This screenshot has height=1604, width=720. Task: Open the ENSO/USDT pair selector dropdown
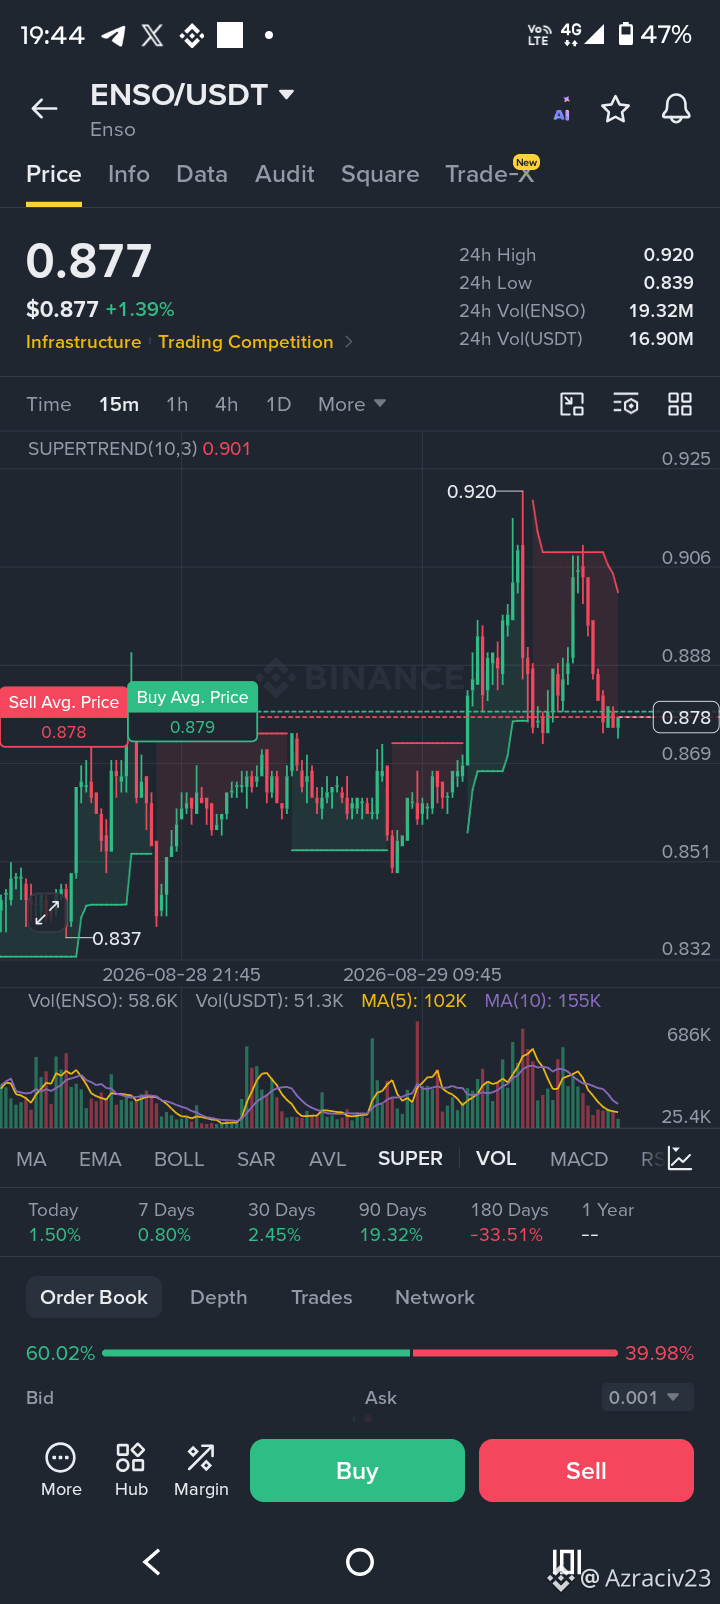(x=192, y=95)
